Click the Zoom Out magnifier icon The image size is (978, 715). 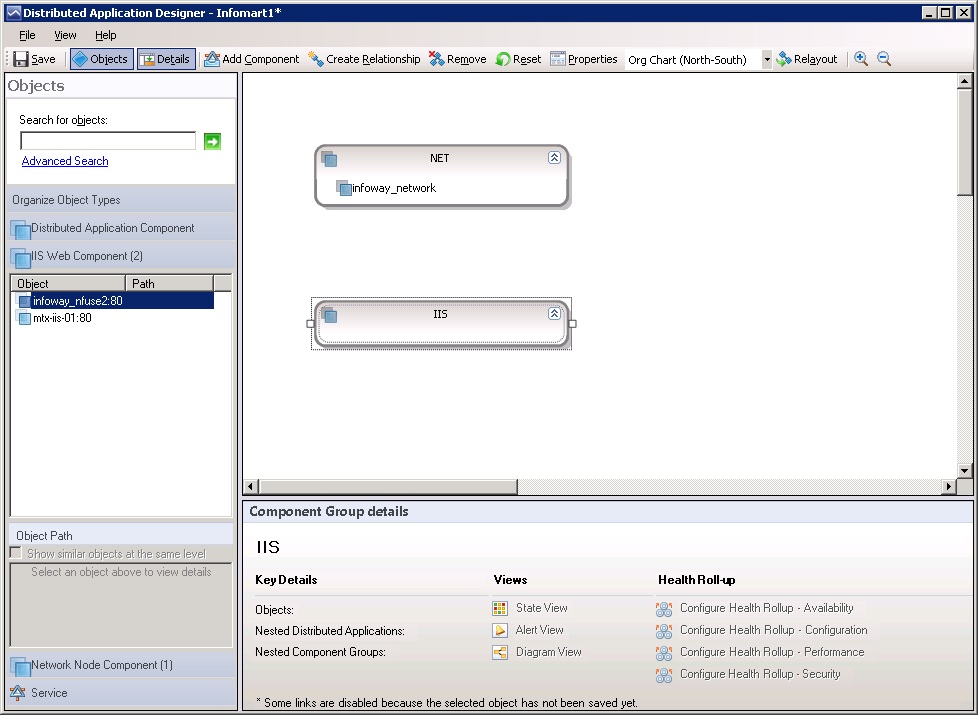tap(884, 59)
